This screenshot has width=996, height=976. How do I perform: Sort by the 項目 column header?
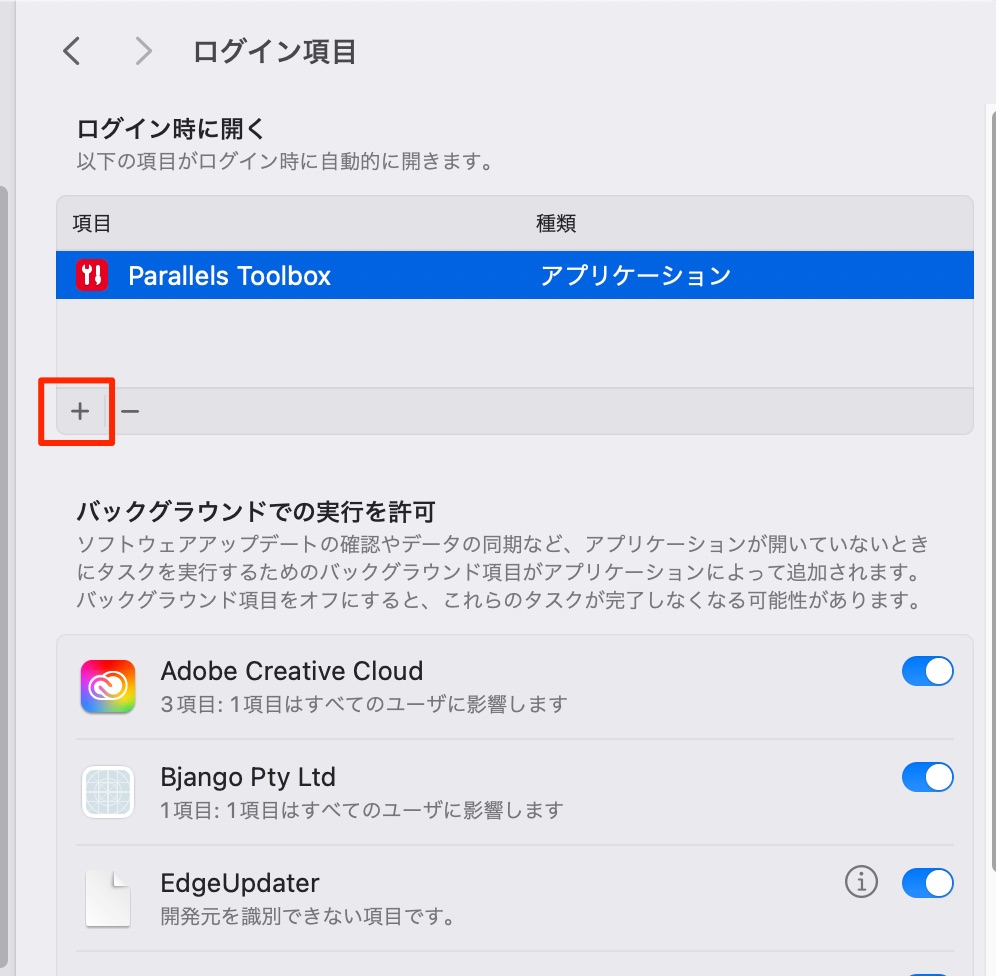91,224
